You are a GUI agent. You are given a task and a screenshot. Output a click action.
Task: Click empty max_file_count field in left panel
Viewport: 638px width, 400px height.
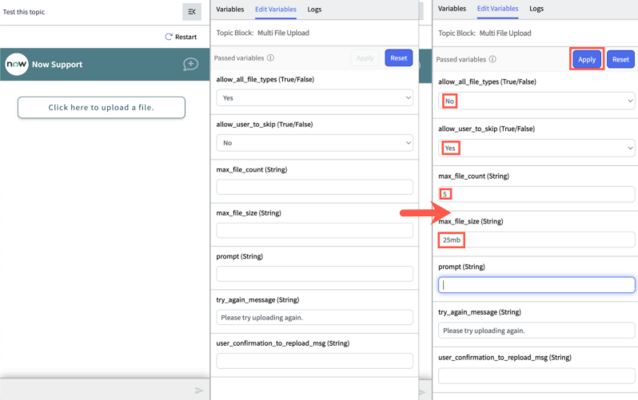pos(315,187)
